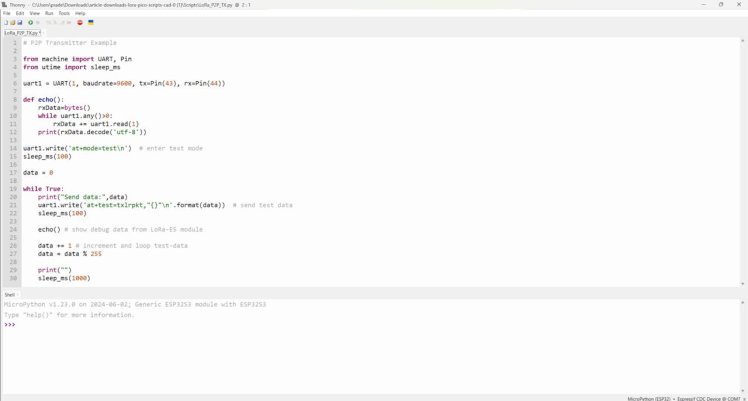The image size is (748, 401).
Task: Click the Save file floppy icon
Action: click(x=20, y=22)
